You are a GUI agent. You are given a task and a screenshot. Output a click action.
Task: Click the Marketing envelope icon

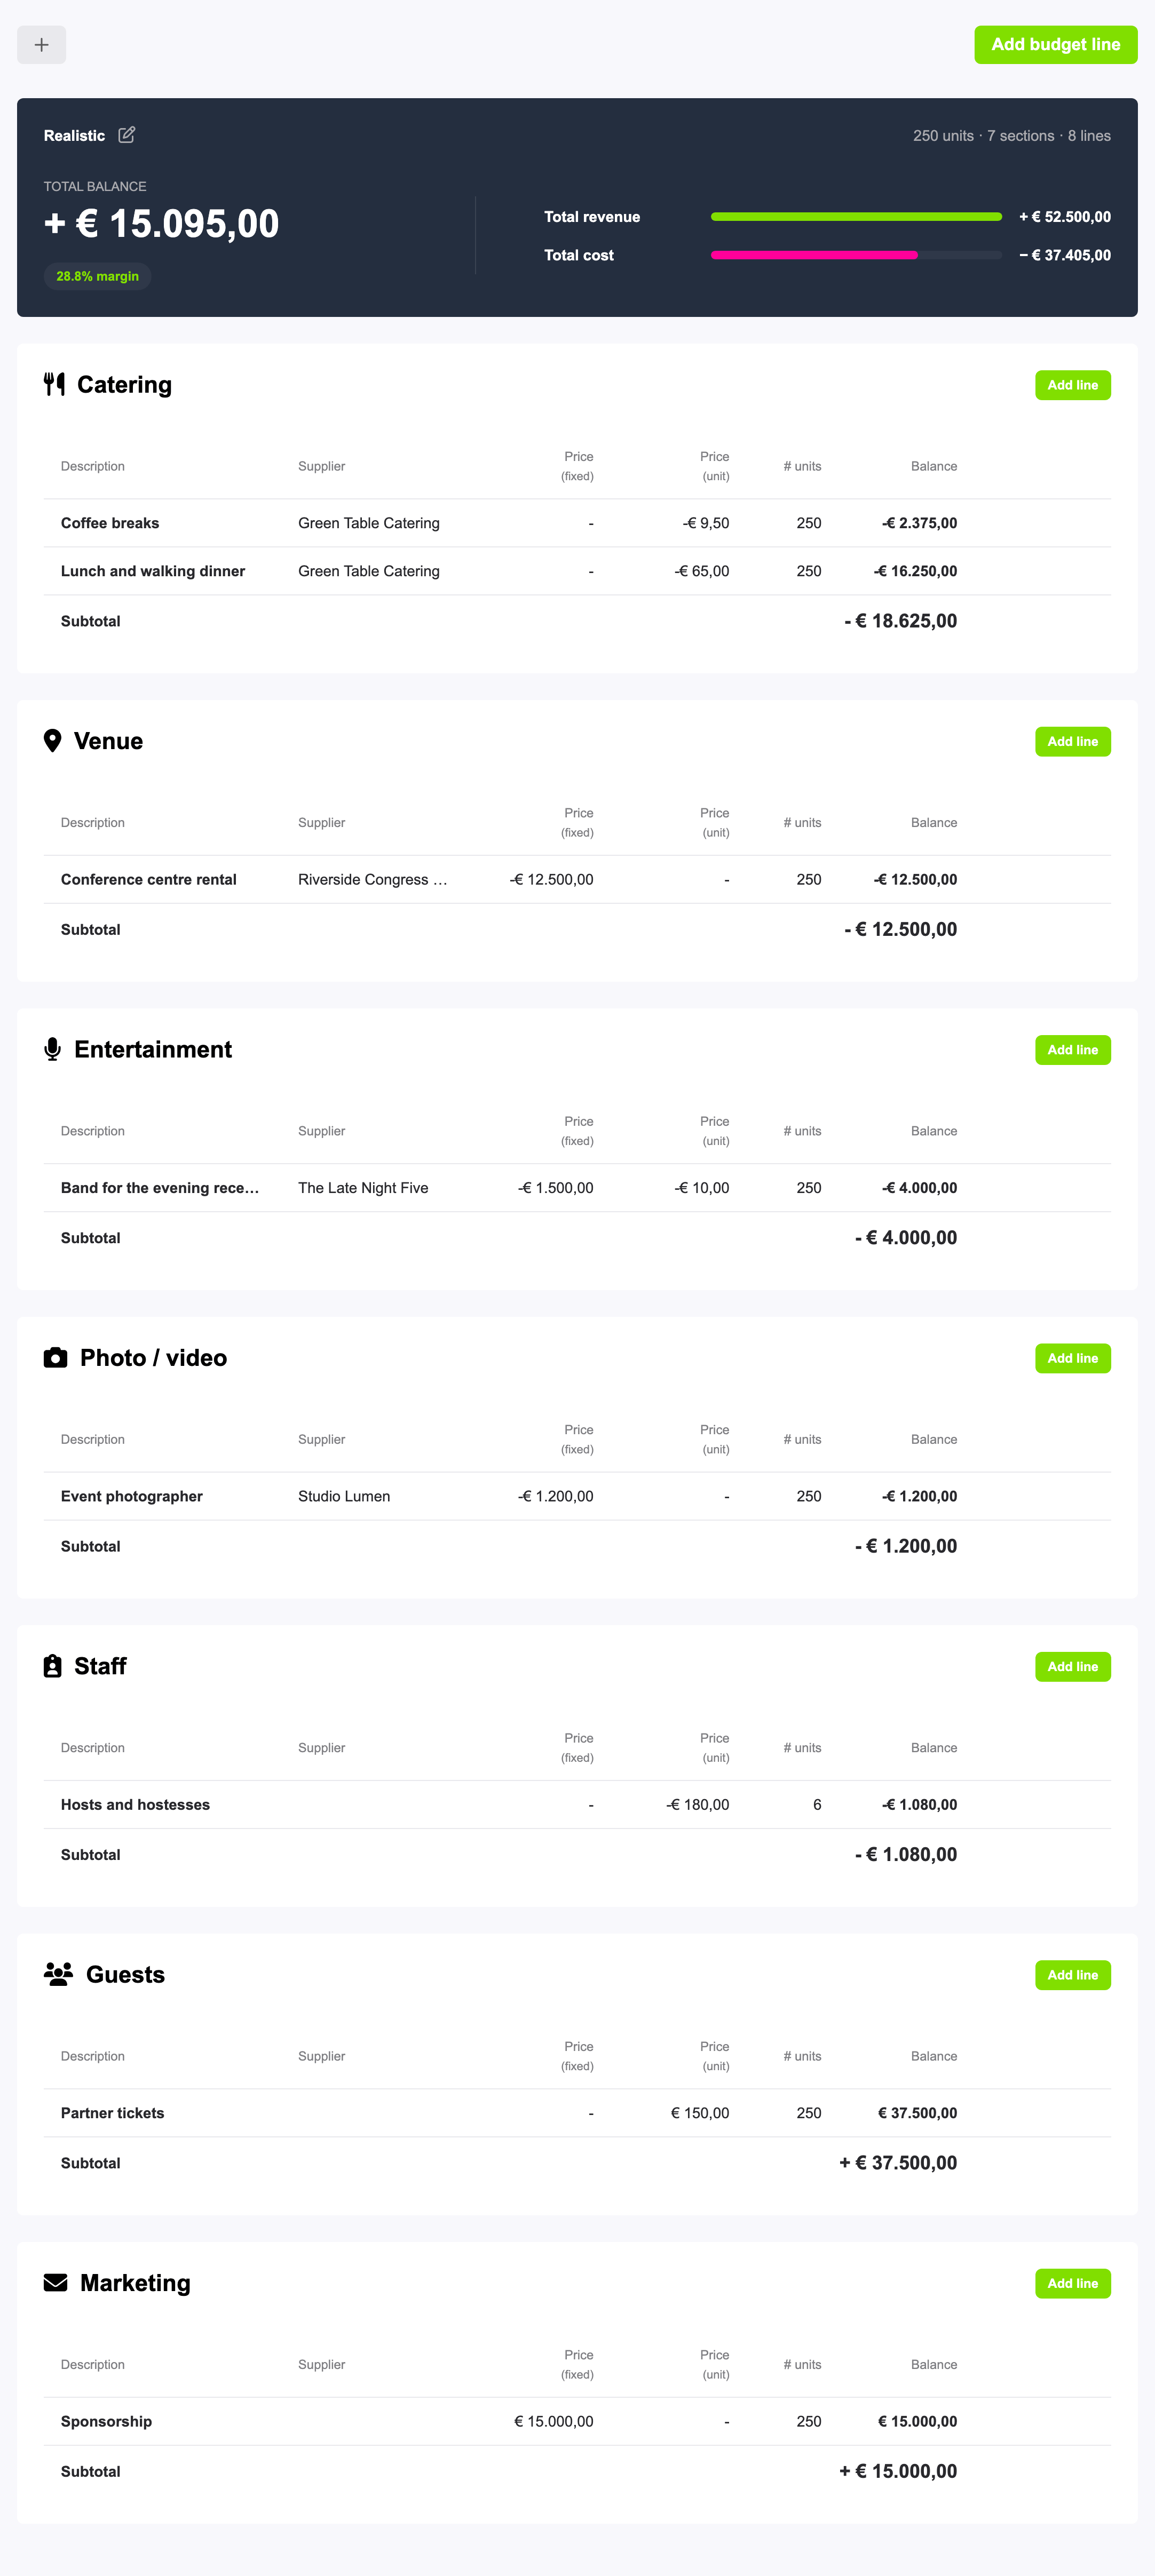pos(56,2282)
